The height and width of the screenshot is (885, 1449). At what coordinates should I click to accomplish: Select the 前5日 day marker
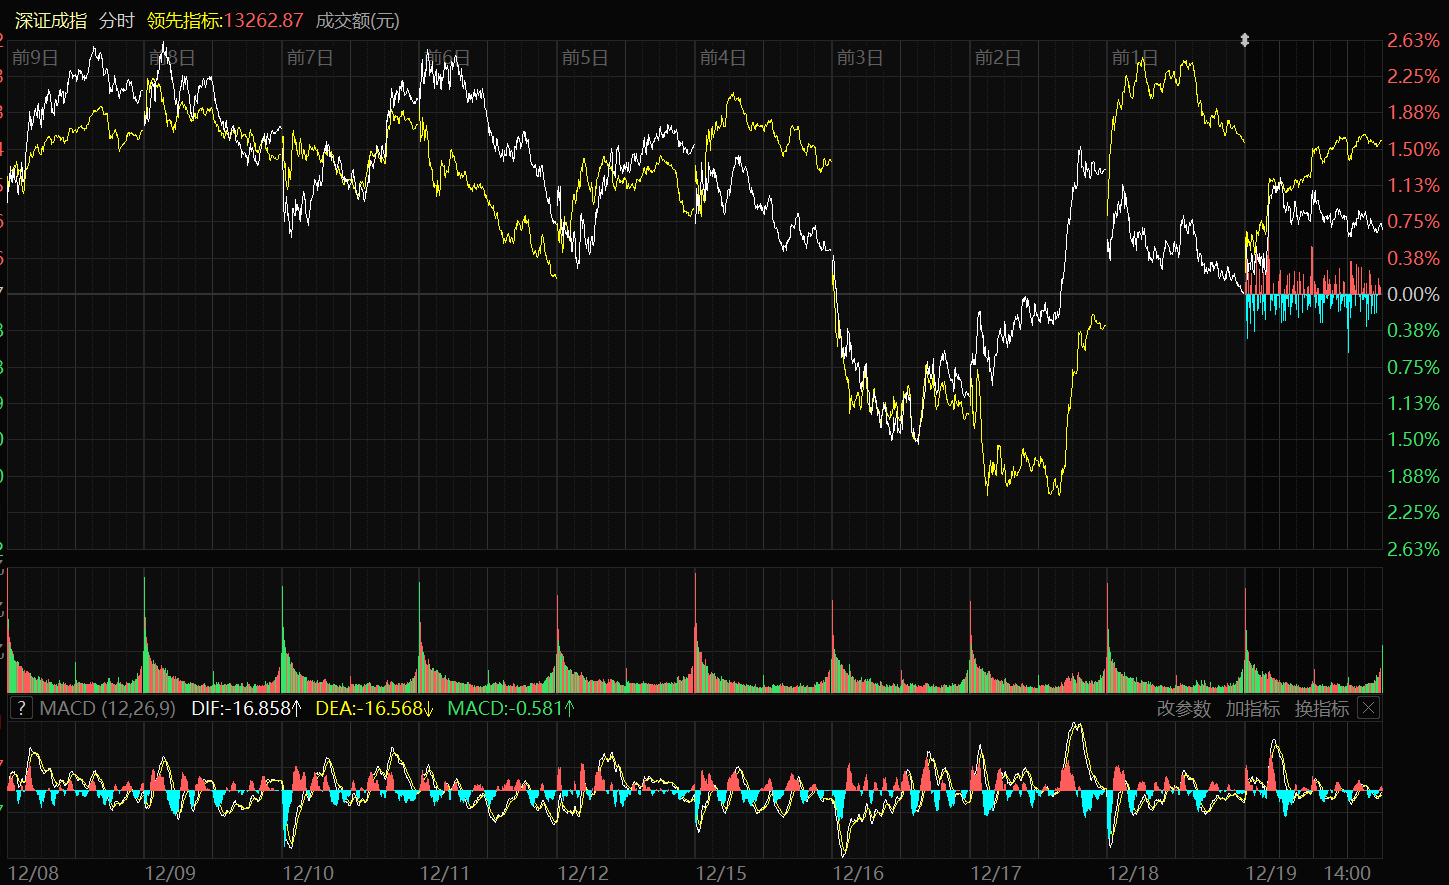(x=585, y=58)
